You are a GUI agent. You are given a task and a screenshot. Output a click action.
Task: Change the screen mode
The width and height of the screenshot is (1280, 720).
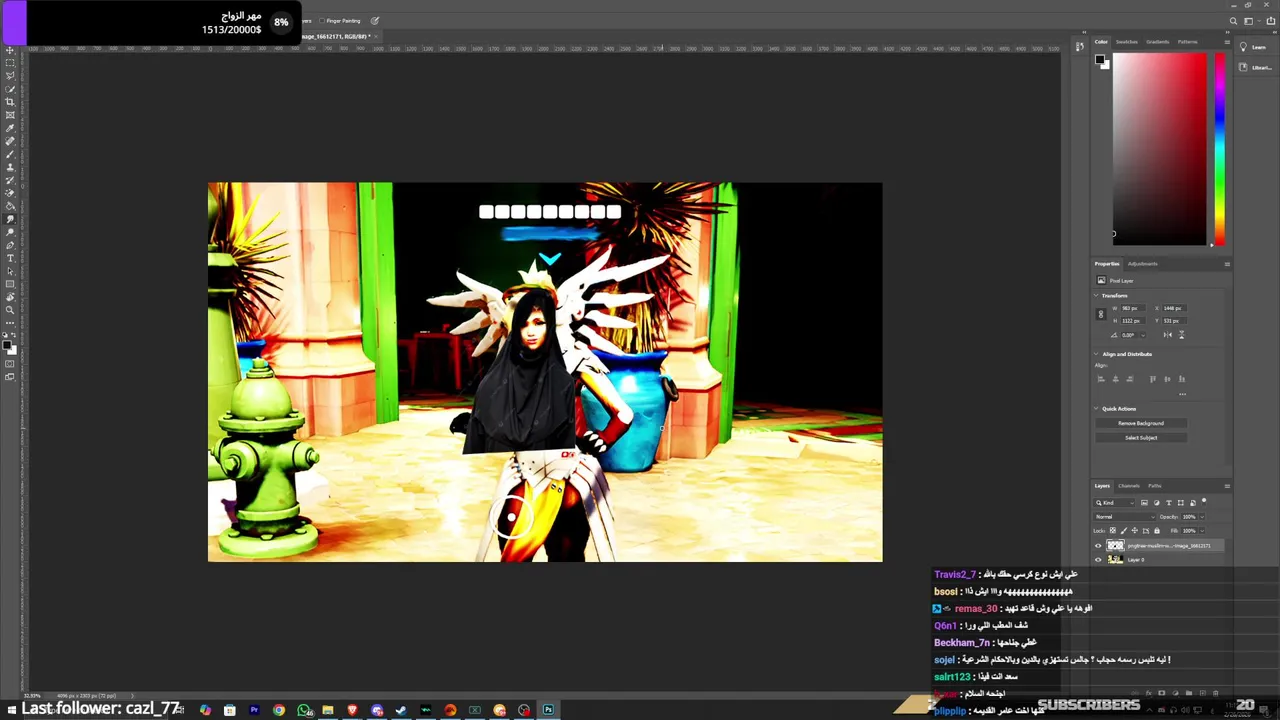(x=9, y=378)
